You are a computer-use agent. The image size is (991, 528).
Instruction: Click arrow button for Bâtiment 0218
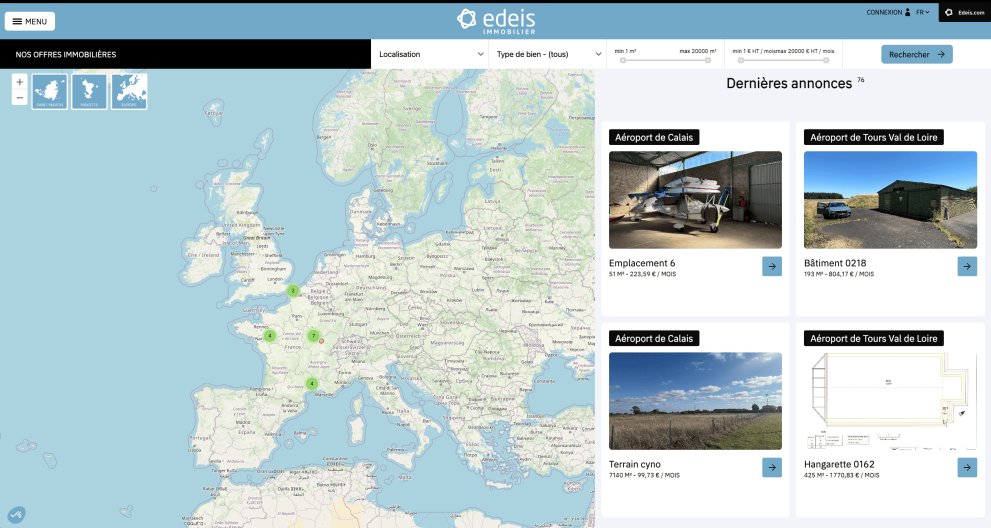point(967,266)
